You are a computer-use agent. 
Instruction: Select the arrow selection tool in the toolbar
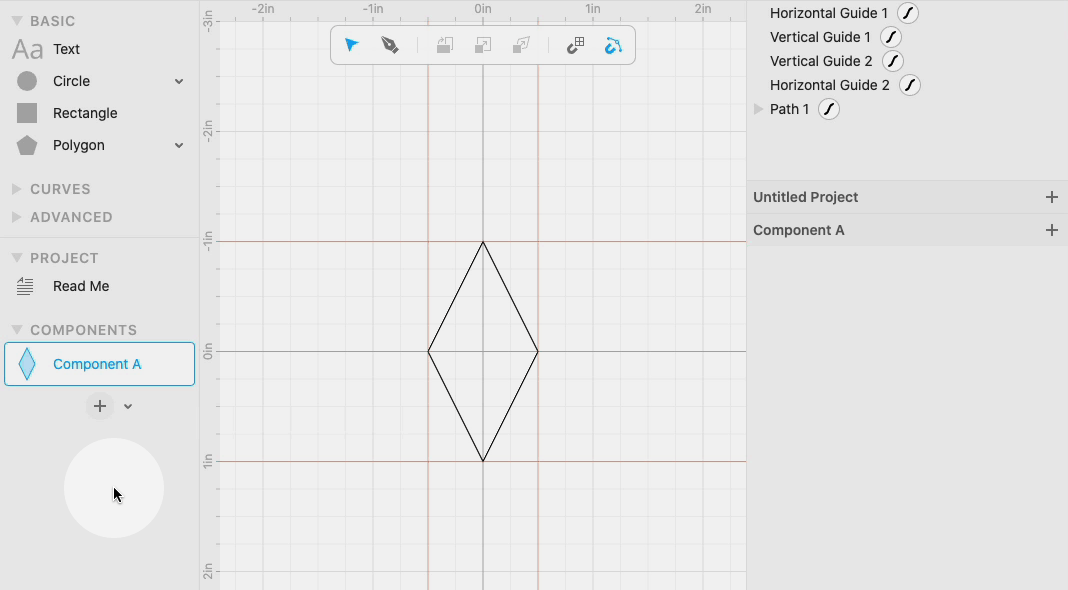[x=351, y=45]
